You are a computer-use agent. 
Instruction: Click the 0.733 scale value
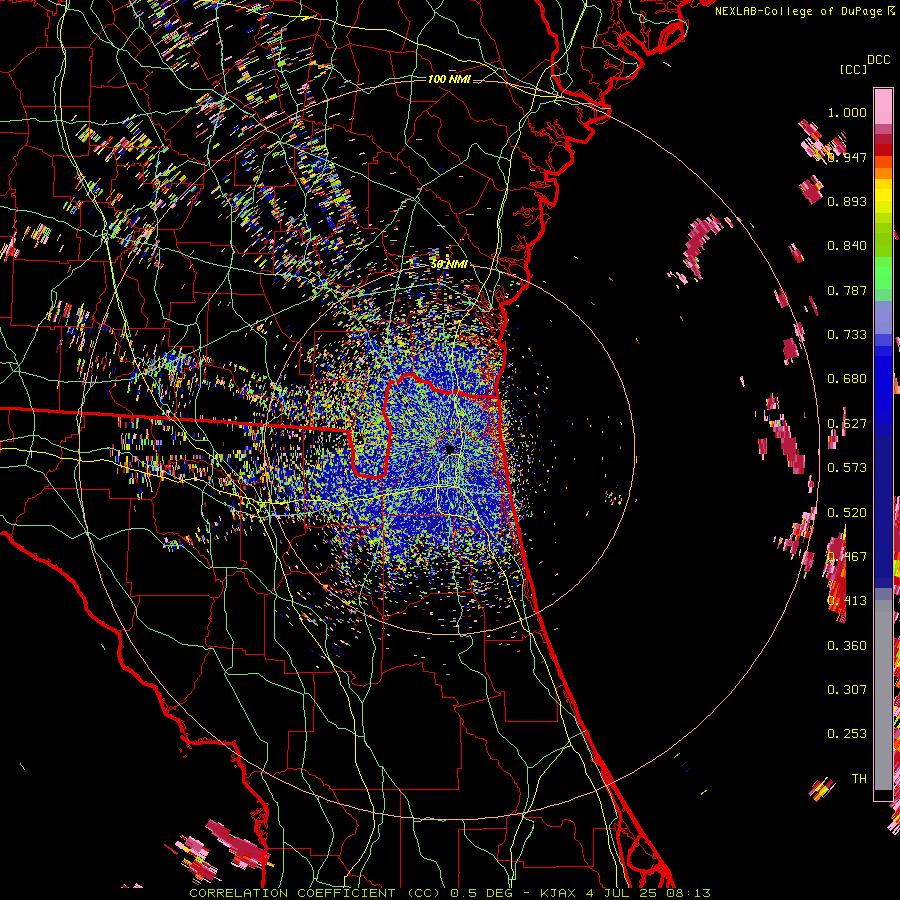(847, 335)
